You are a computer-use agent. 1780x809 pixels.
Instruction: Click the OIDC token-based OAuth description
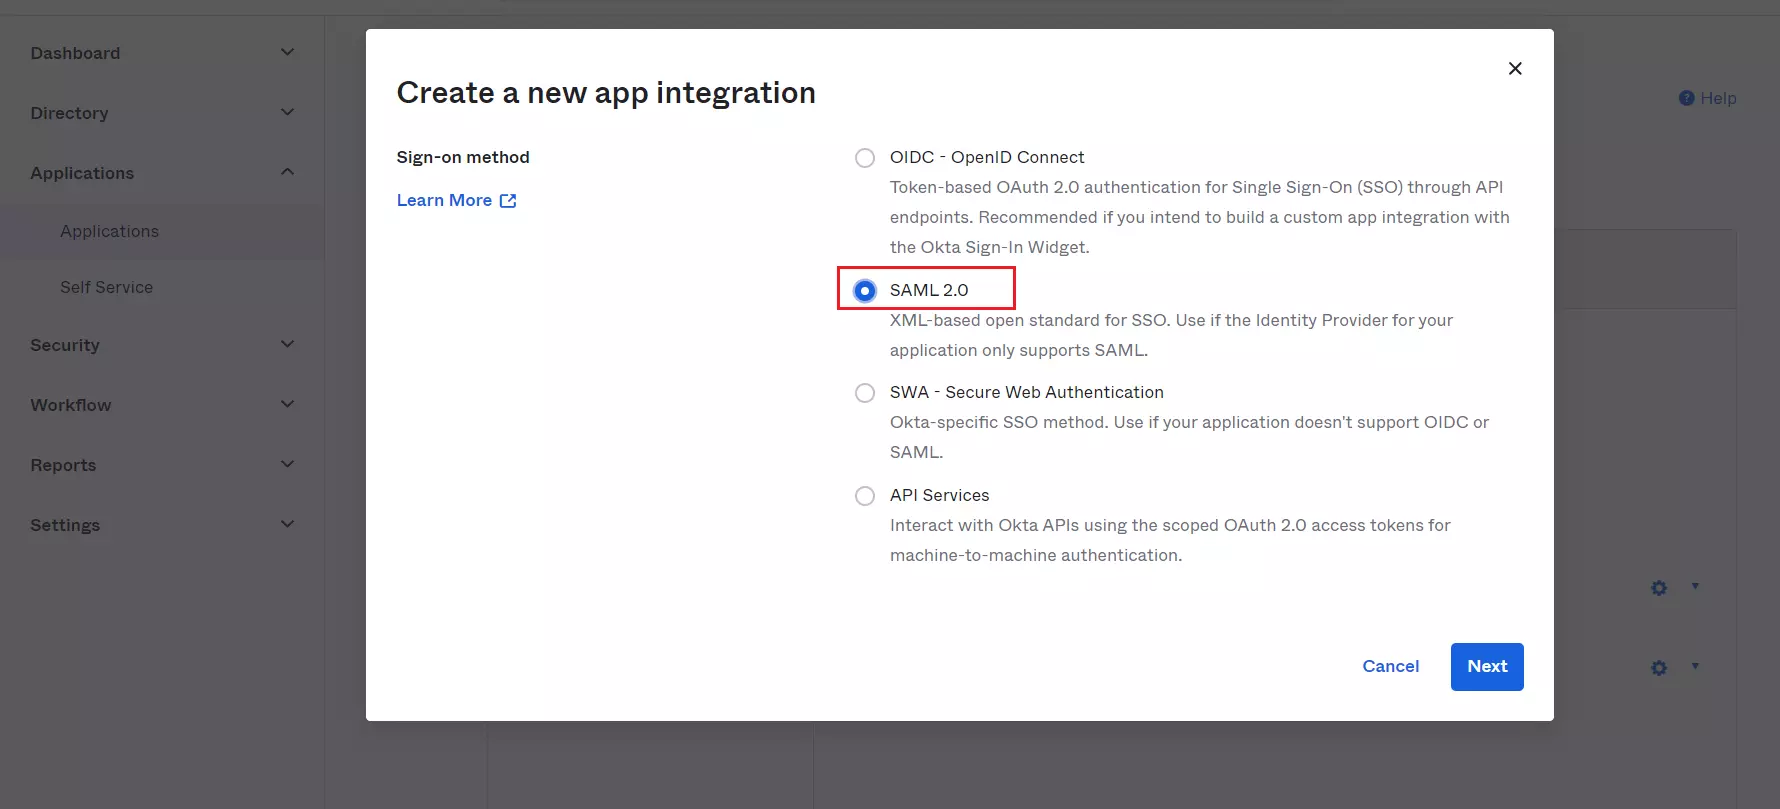(x=1200, y=217)
